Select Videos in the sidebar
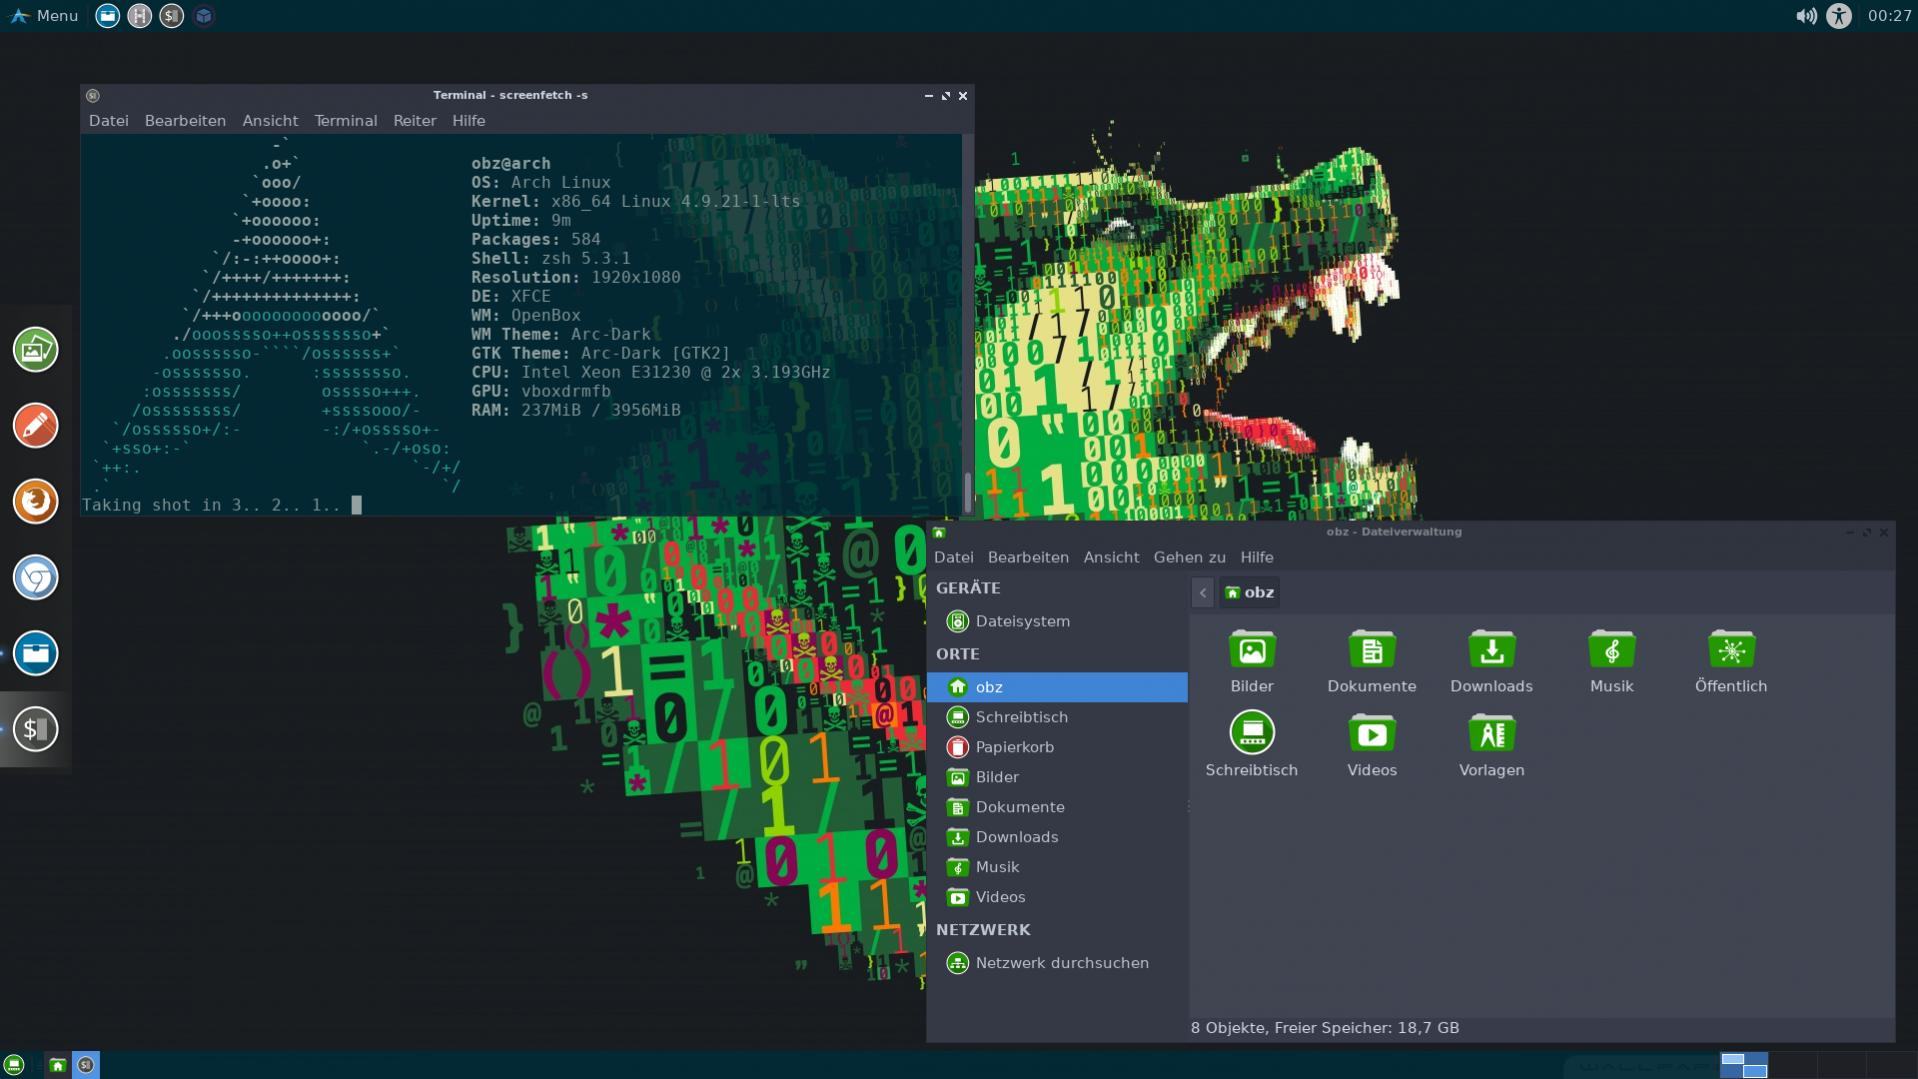 click(x=1057, y=897)
